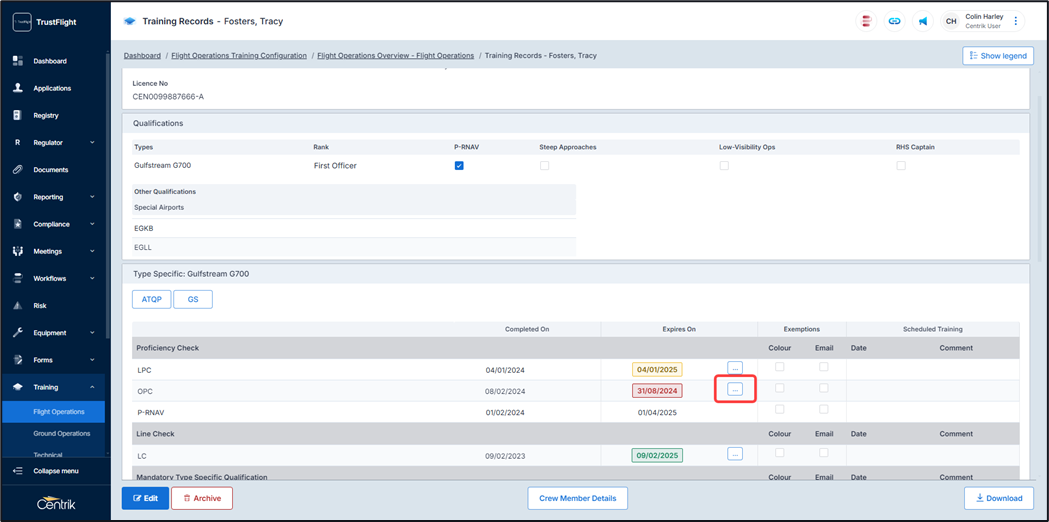Click the link chain icon in header
1049x522 pixels.
pos(894,21)
